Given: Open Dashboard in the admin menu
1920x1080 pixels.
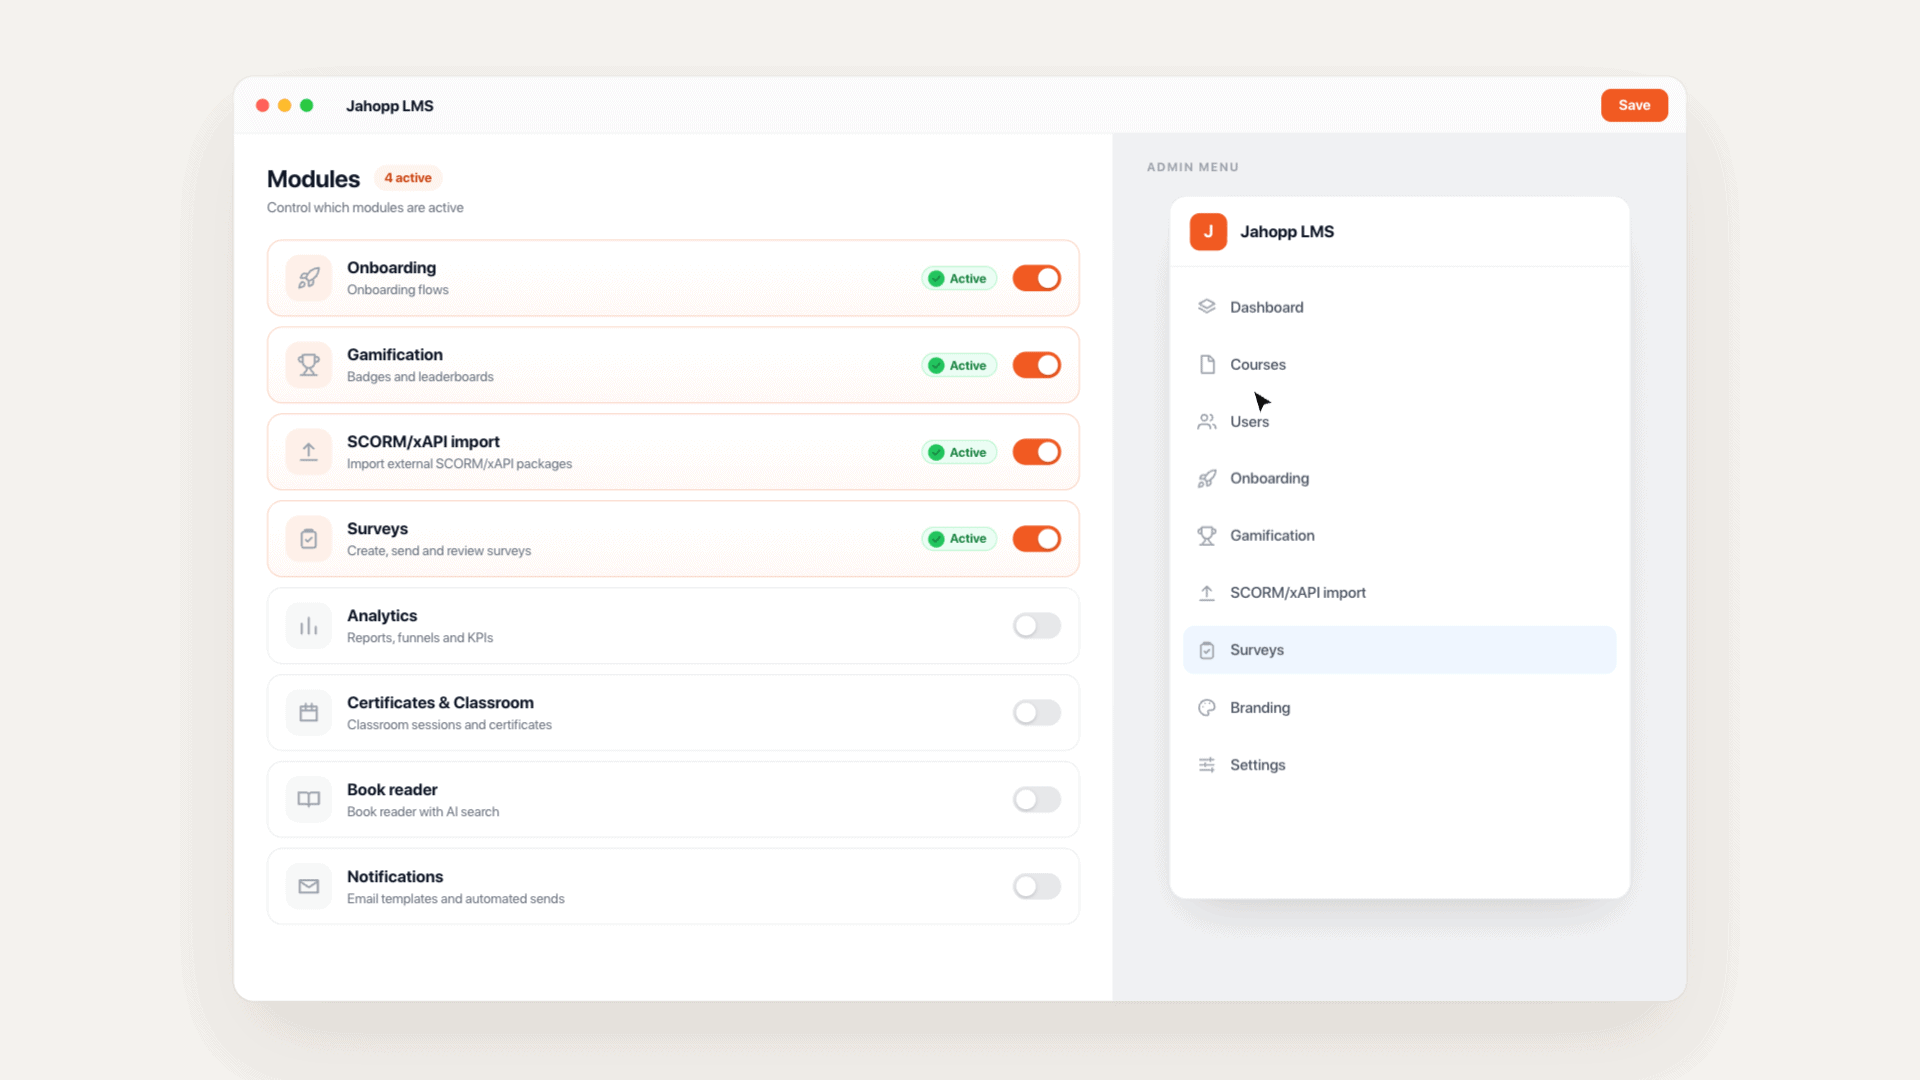Looking at the screenshot, I should pyautogui.click(x=1399, y=307).
